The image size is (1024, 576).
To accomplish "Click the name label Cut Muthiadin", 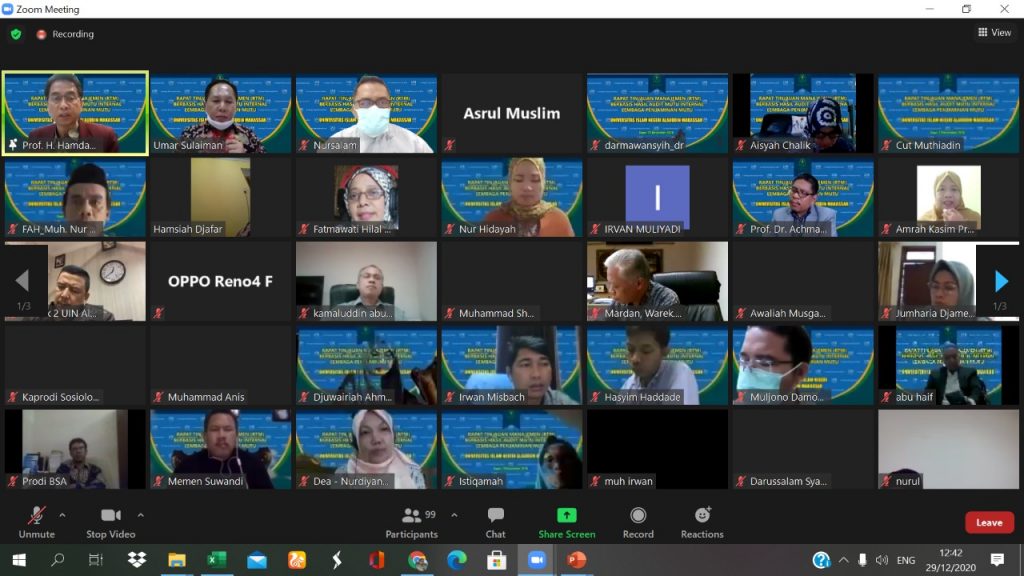I will (927, 145).
